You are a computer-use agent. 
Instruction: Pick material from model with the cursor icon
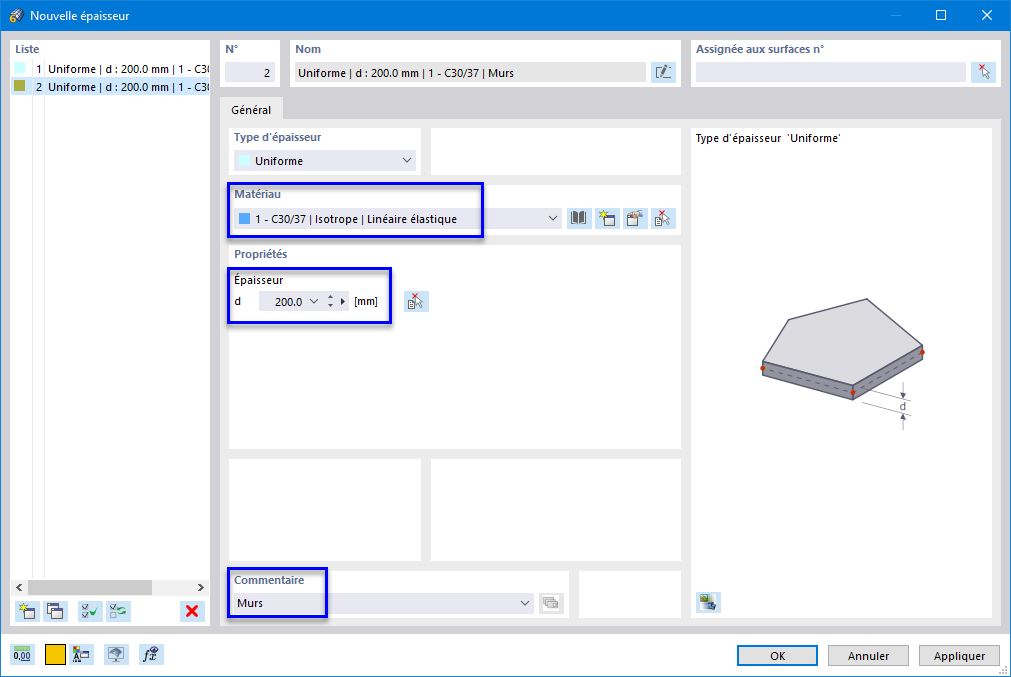pyautogui.click(x=662, y=219)
